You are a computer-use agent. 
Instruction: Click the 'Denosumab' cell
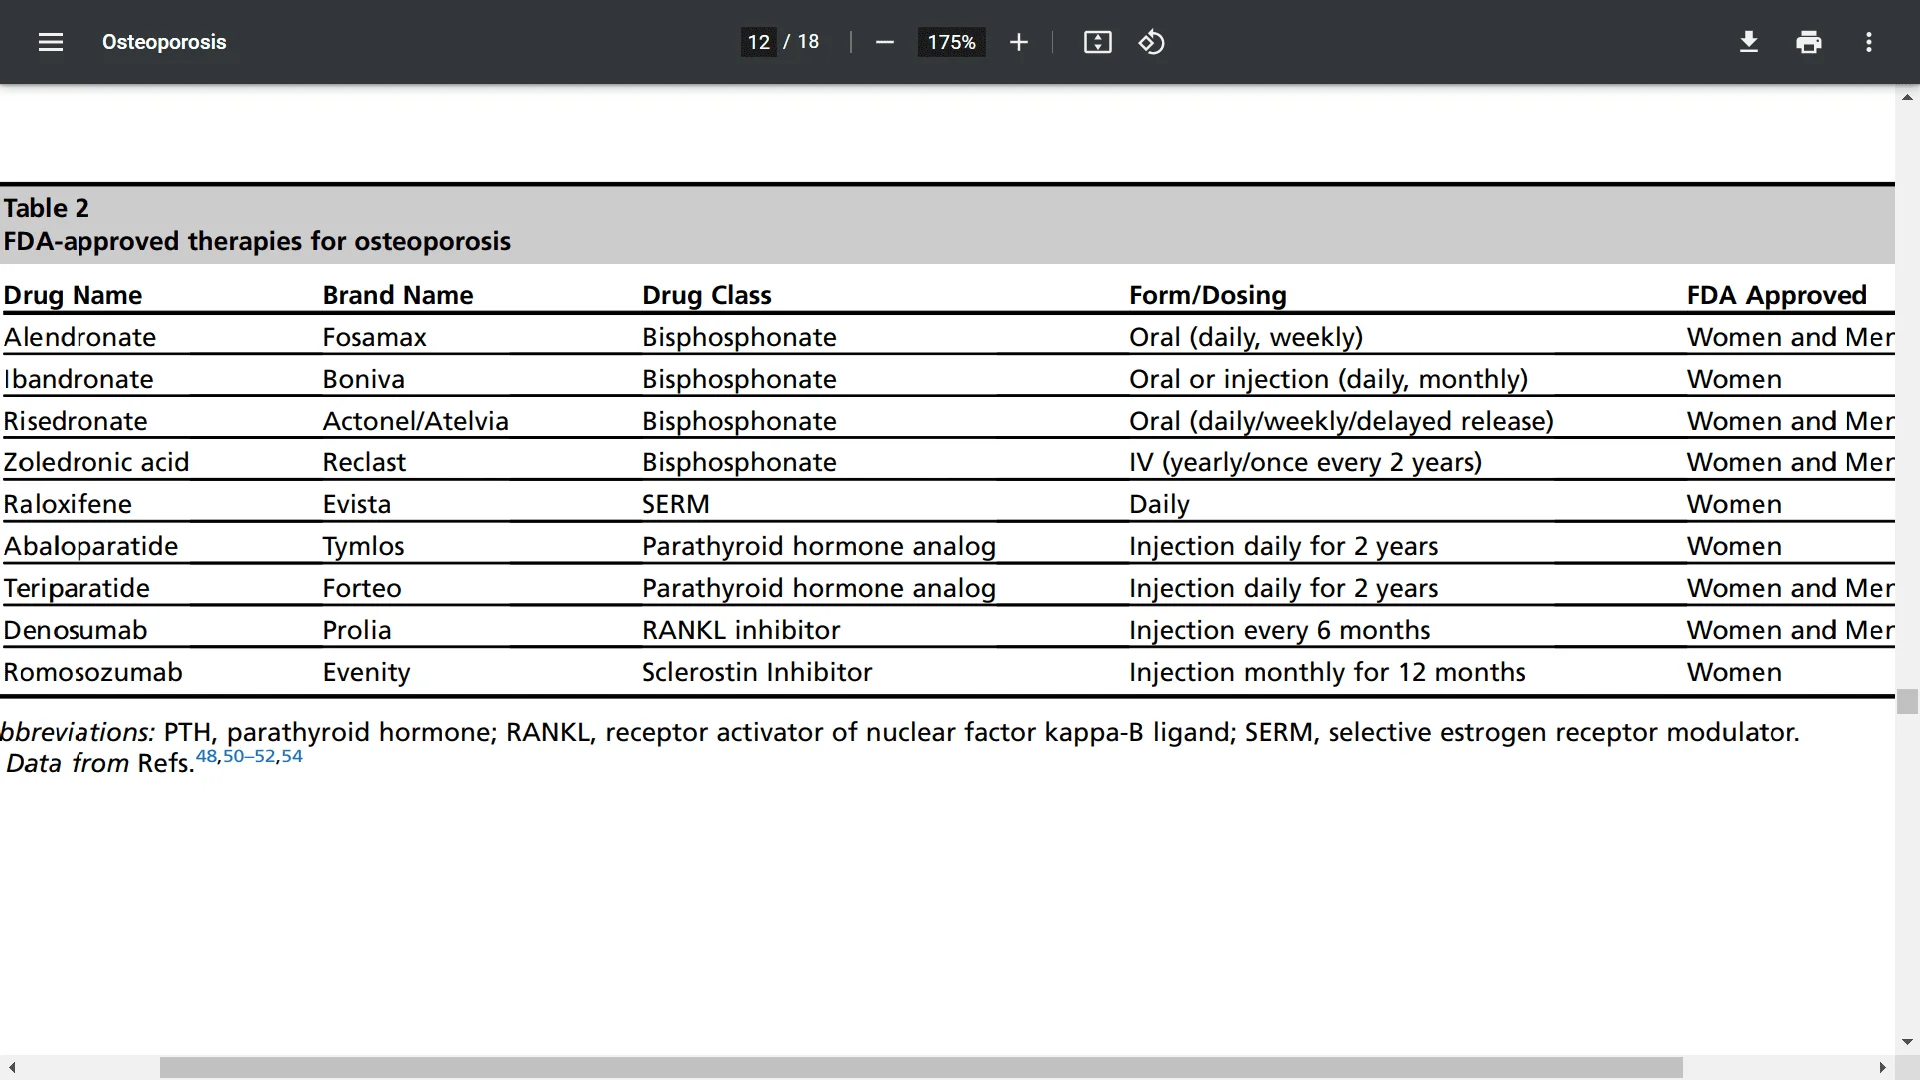pos(75,630)
